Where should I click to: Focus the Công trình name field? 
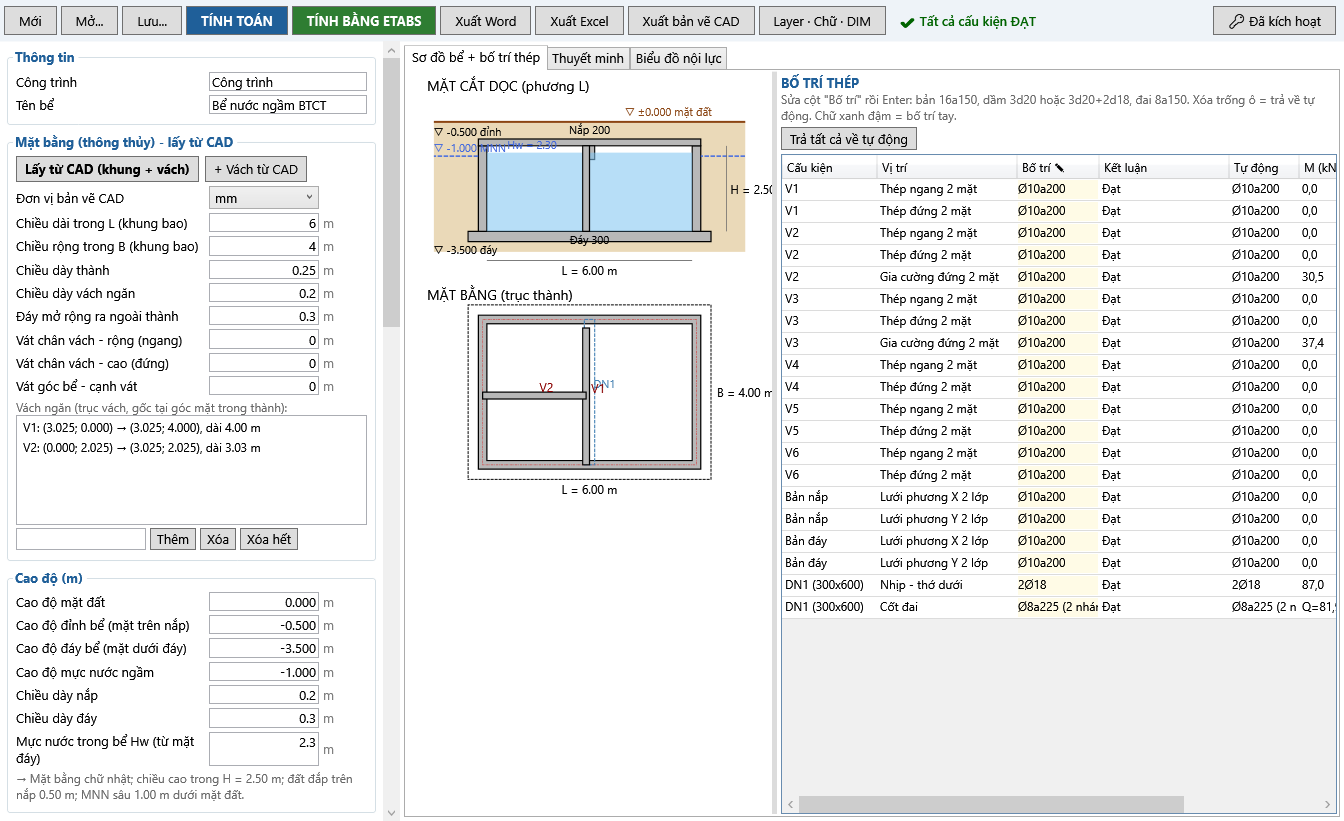[288, 82]
